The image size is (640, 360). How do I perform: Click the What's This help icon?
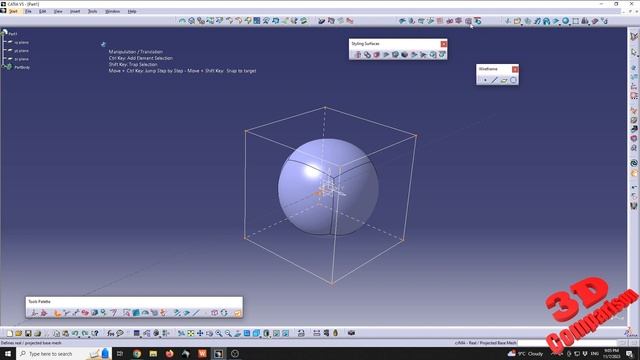click(x=95, y=333)
